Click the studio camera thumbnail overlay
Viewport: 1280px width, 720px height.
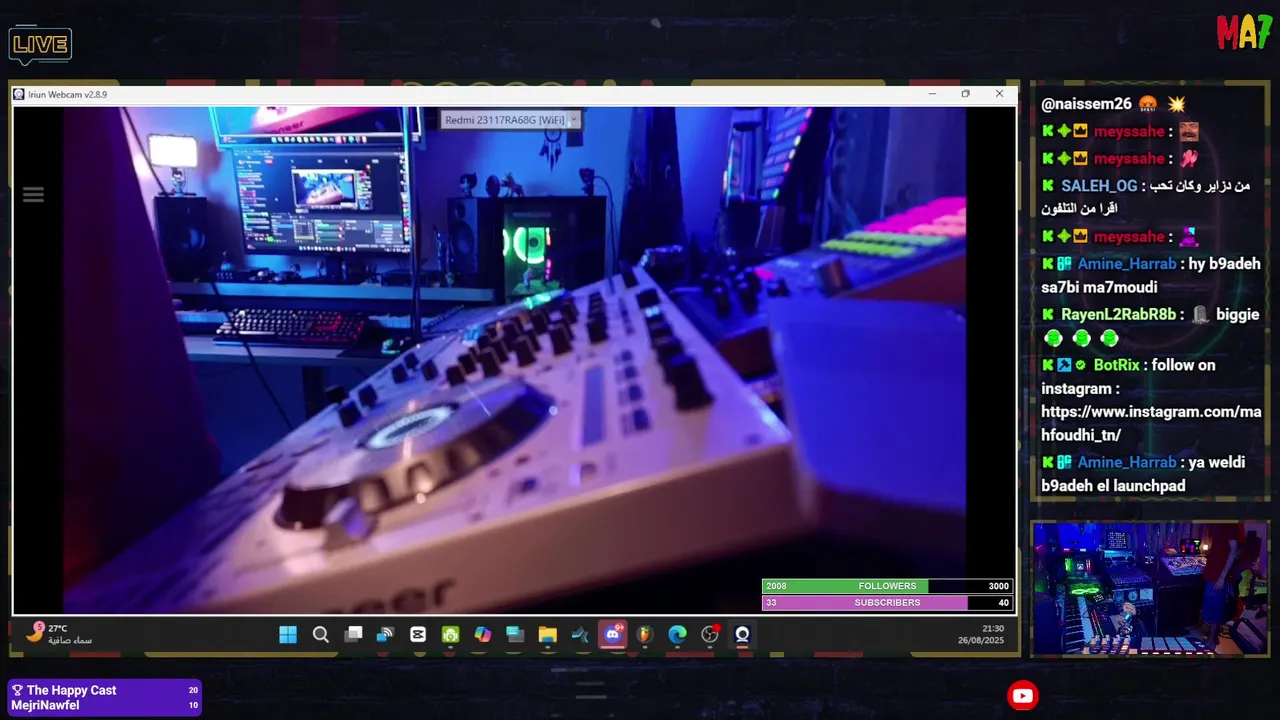pos(1150,588)
